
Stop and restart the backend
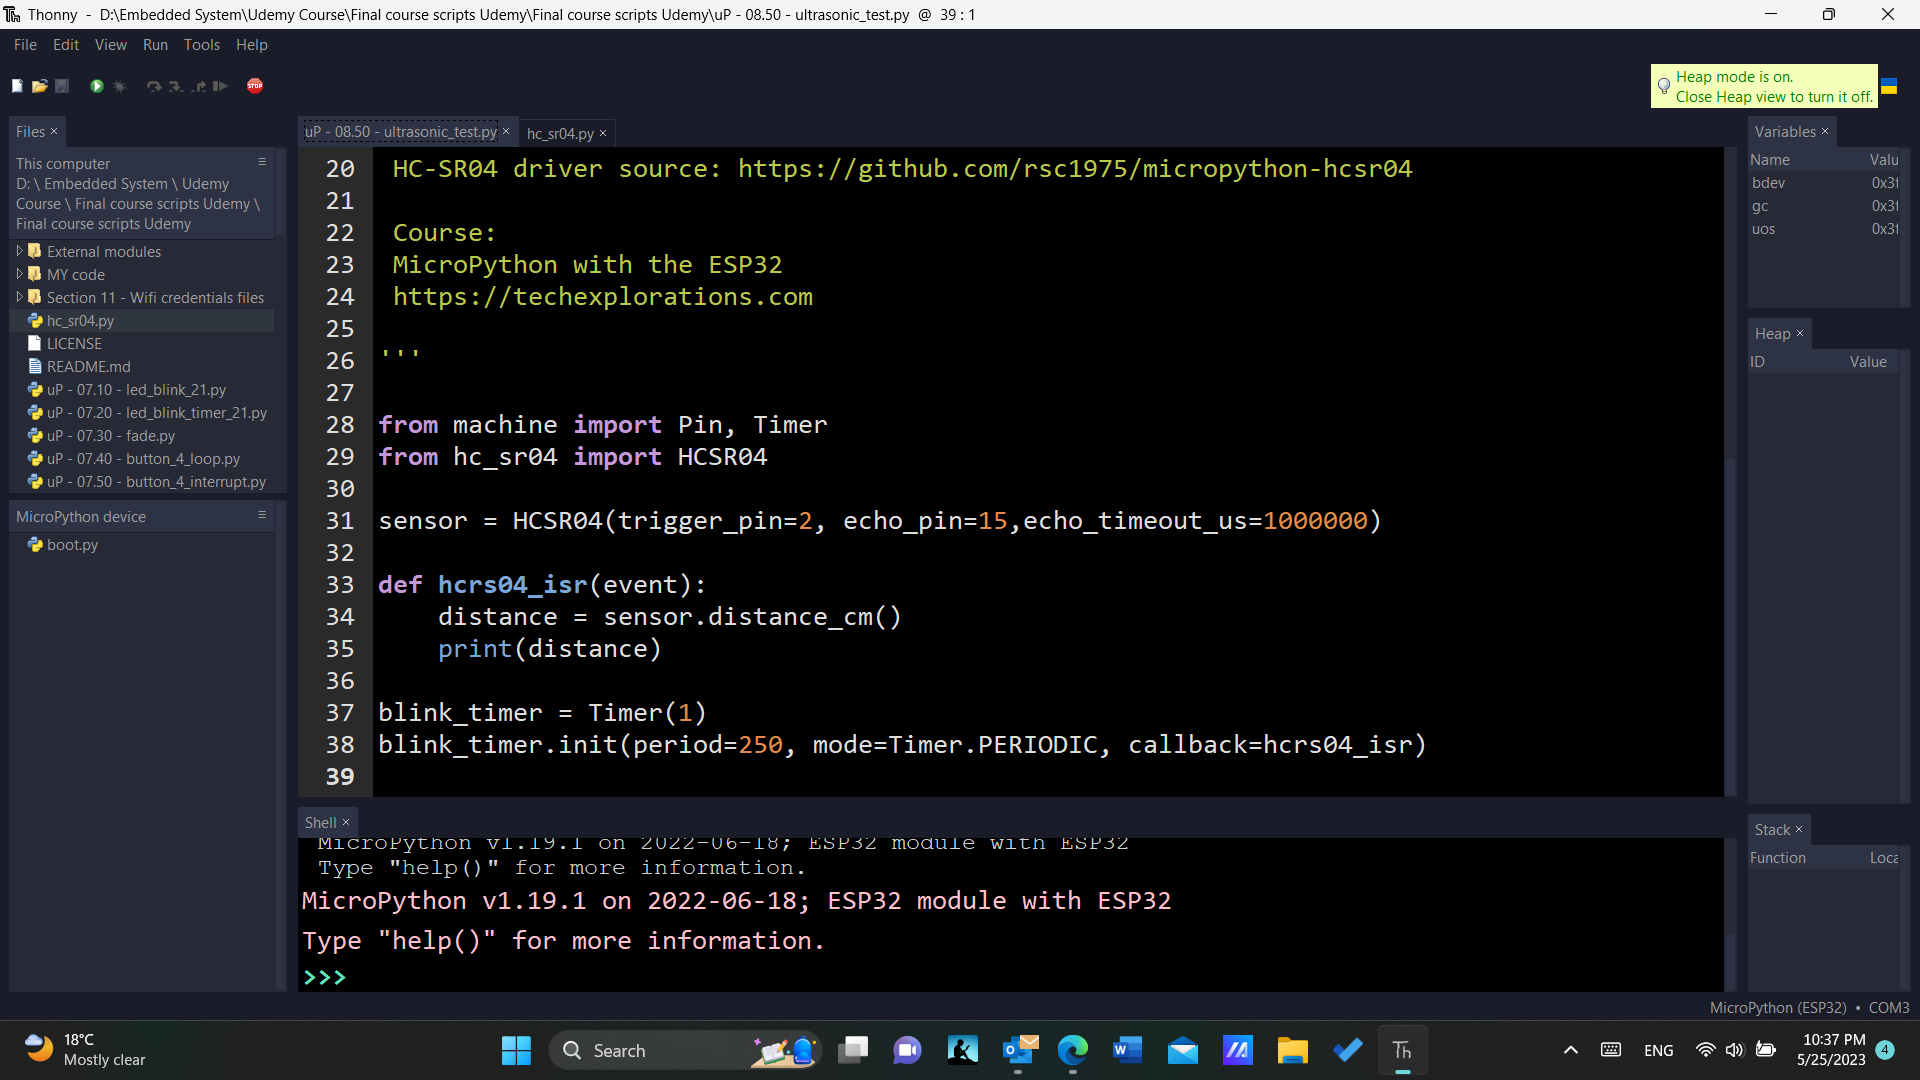pyautogui.click(x=255, y=86)
